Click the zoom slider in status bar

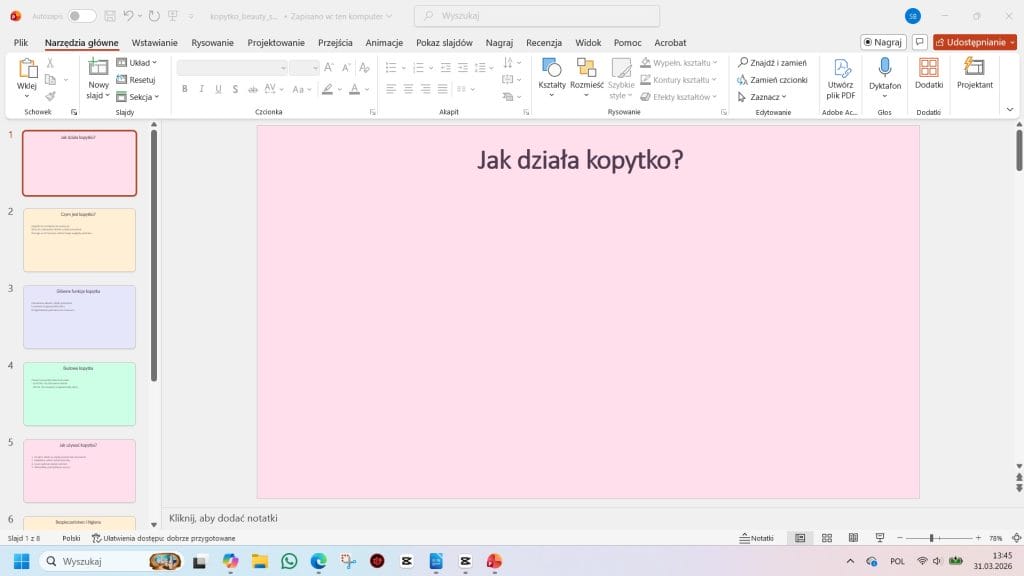(x=931, y=538)
